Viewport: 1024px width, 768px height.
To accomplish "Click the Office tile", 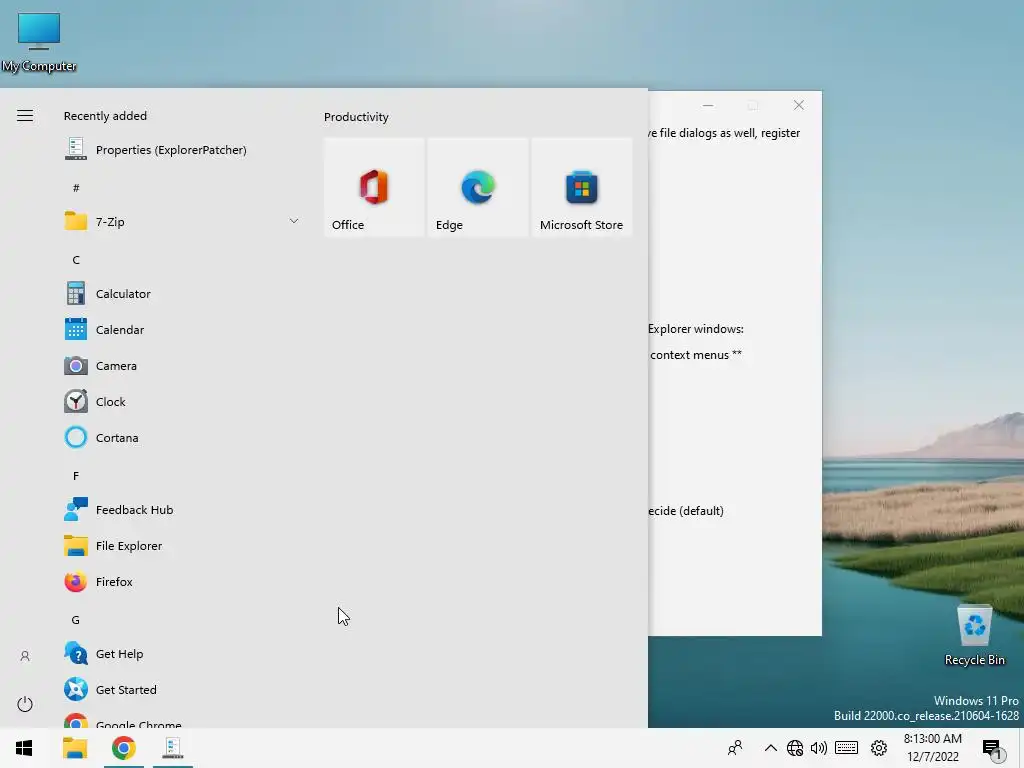I will (374, 187).
